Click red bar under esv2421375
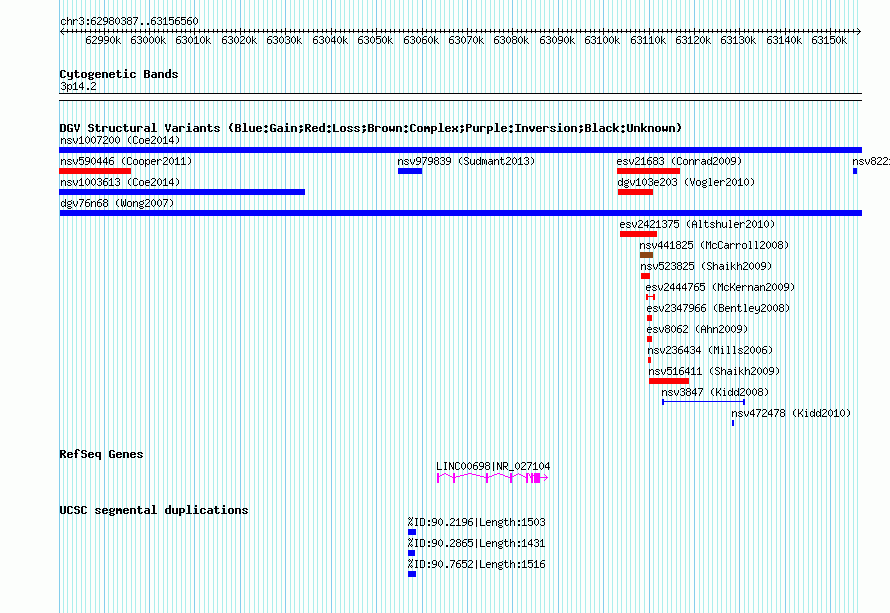Image resolution: width=890 pixels, height=613 pixels. click(638, 234)
